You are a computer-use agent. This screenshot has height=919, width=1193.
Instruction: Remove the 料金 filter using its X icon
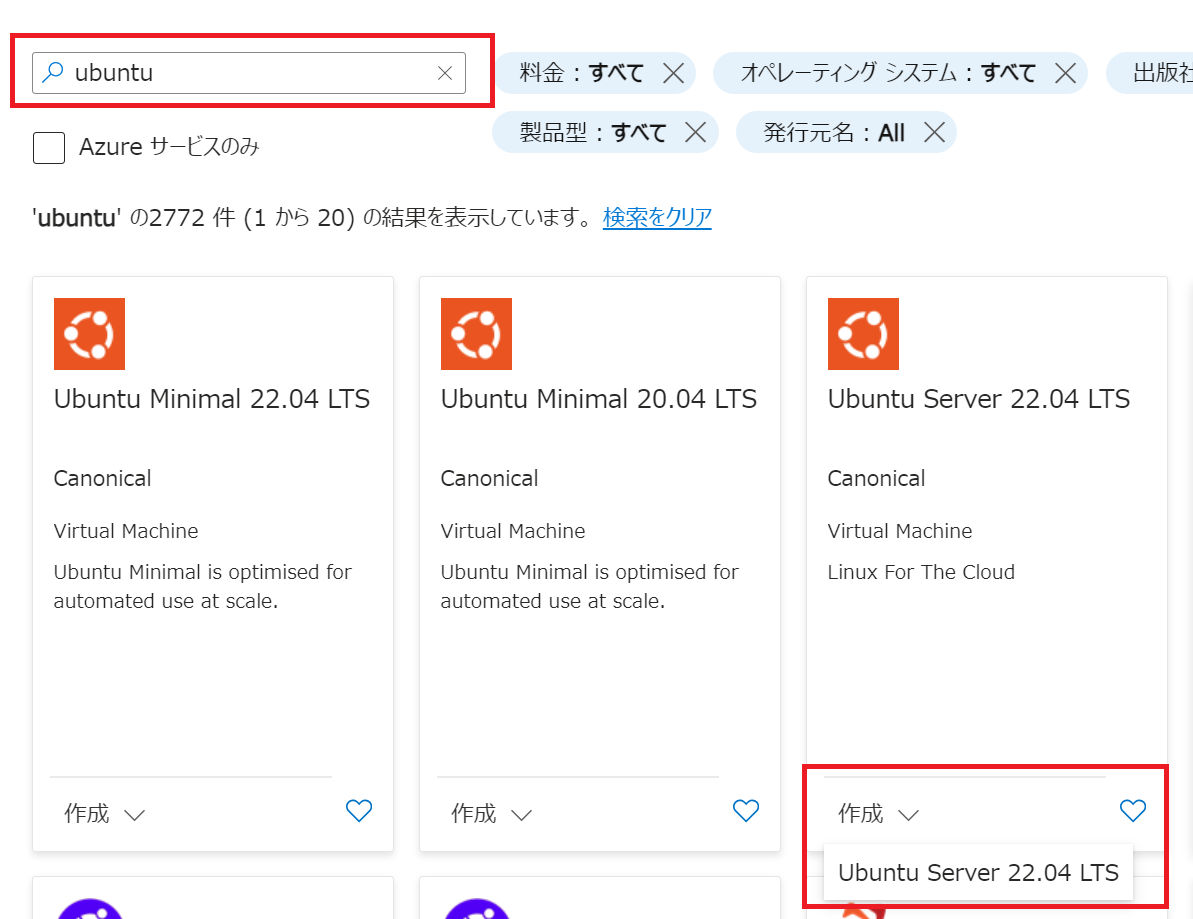tap(674, 72)
